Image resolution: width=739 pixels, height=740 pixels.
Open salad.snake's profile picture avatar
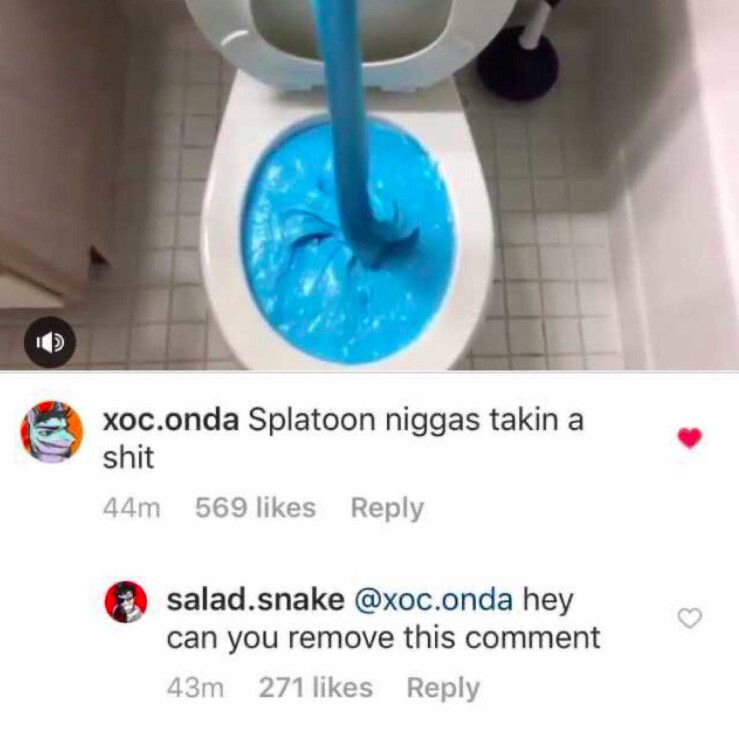click(126, 602)
